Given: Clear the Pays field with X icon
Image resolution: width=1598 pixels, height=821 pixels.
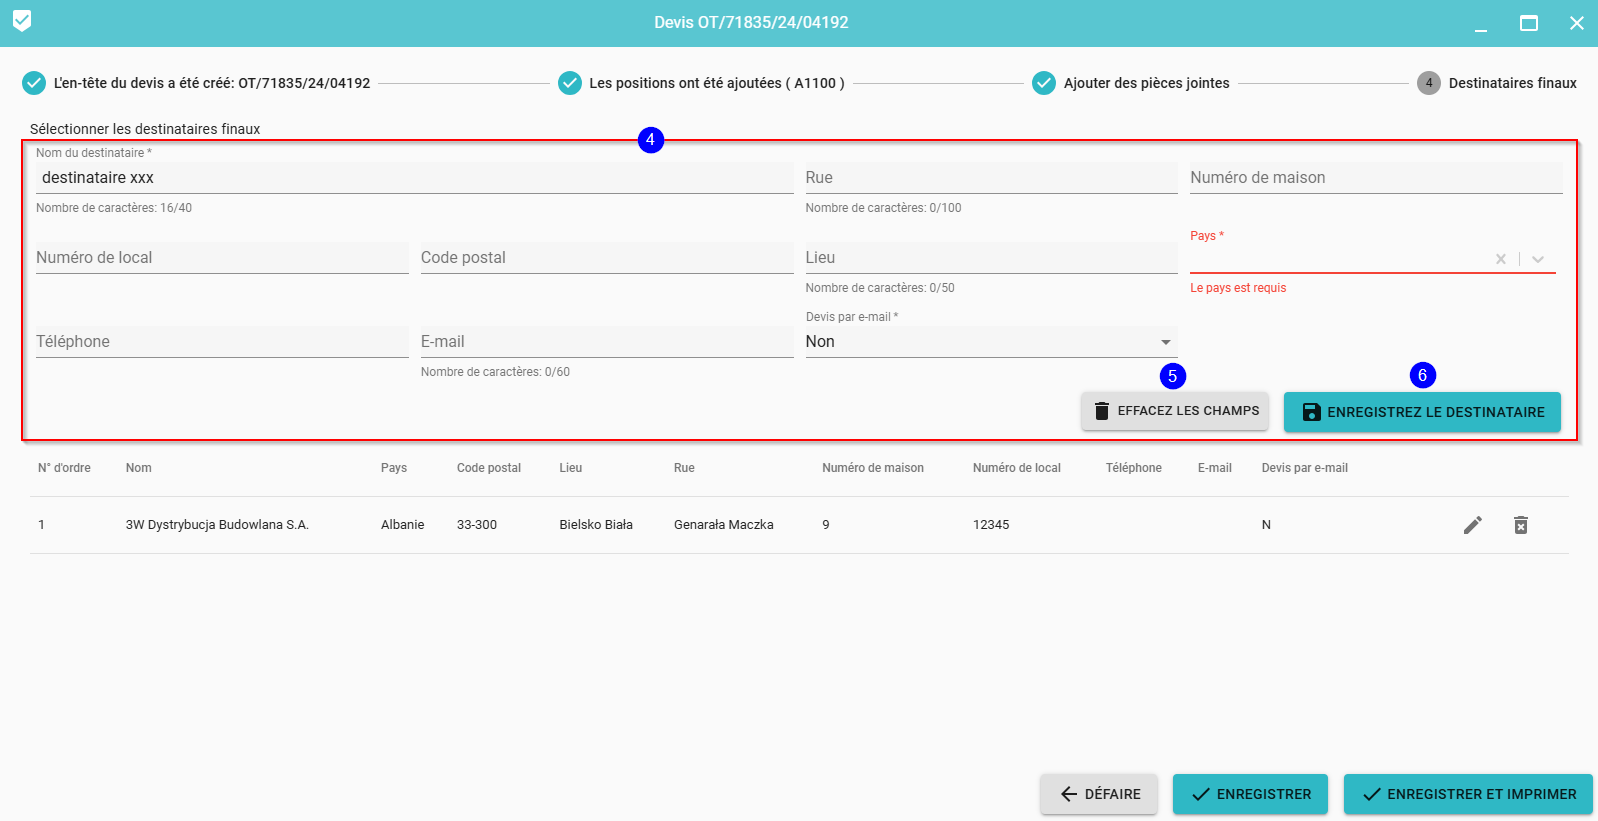Looking at the screenshot, I should [x=1500, y=259].
